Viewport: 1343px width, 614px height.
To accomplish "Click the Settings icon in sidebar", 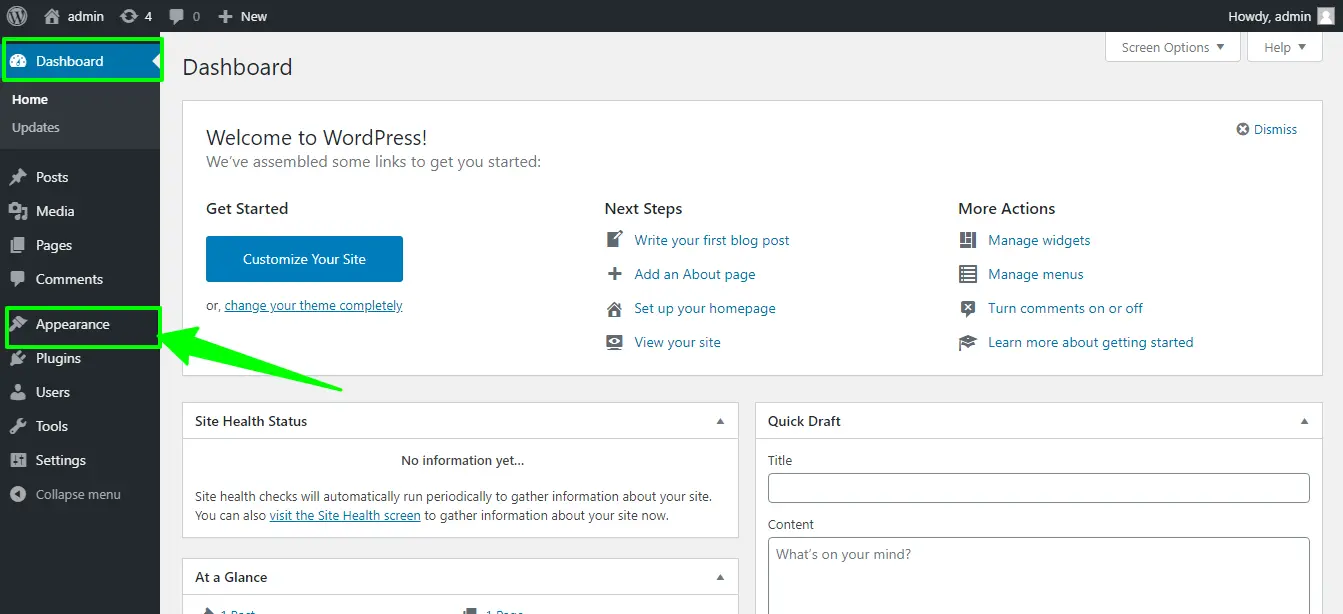I will tap(18, 460).
